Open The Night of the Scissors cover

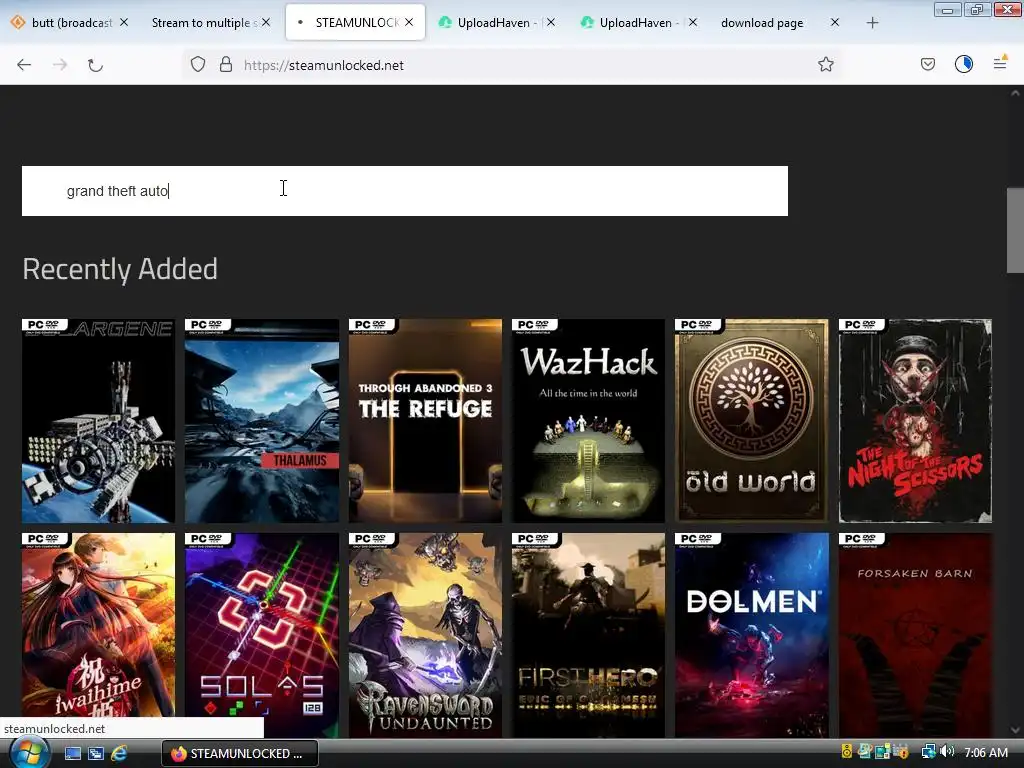[915, 421]
